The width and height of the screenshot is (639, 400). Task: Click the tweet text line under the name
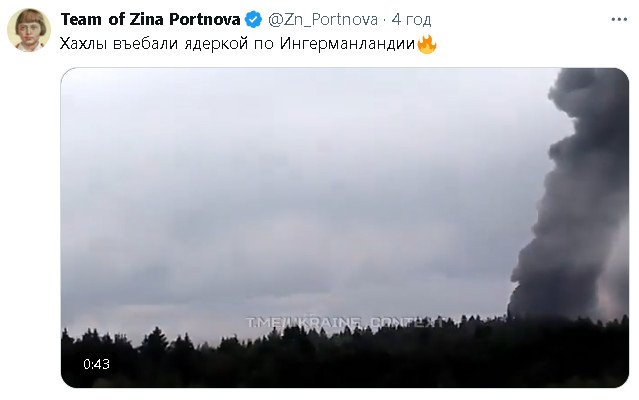(x=248, y=44)
